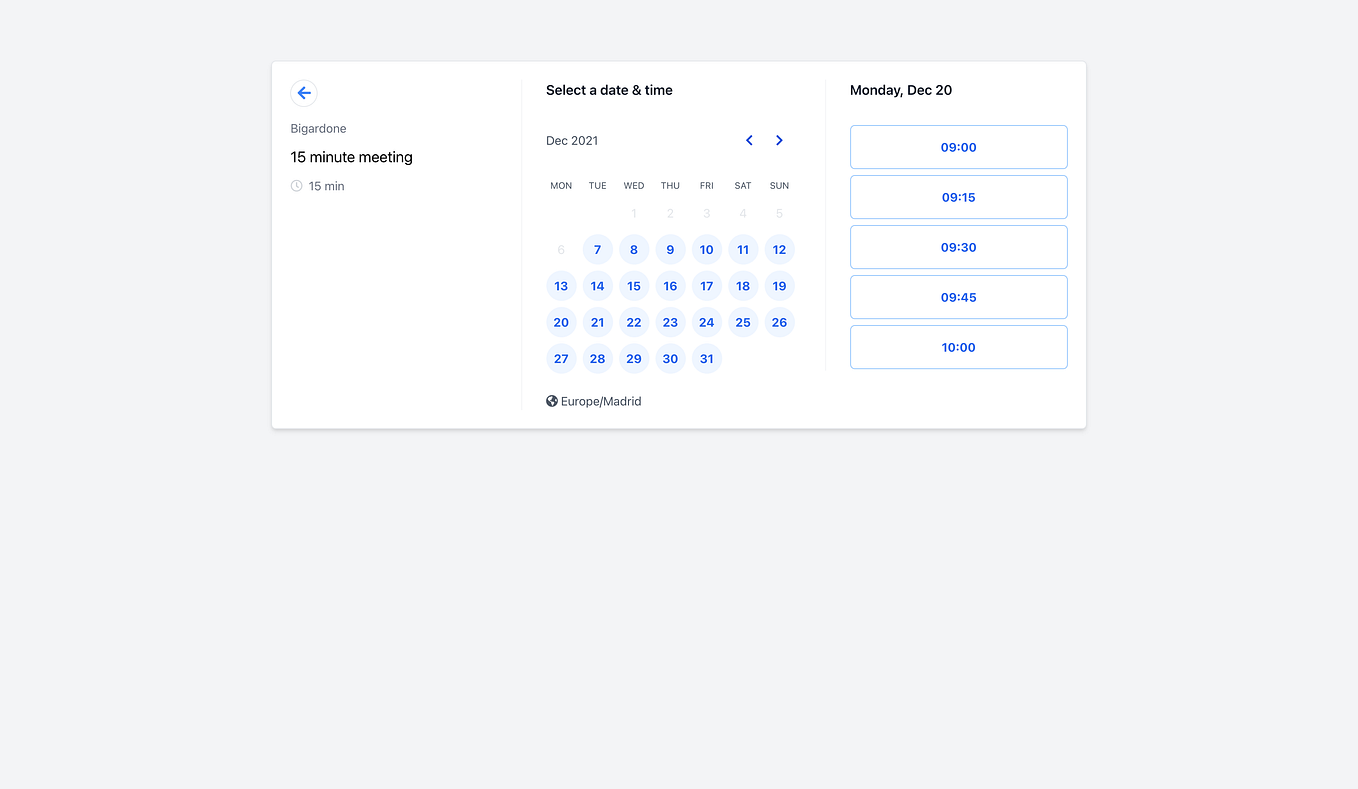Select the Europe/Madrid timezone label
Viewport: 1358px width, 789px height.
click(601, 401)
